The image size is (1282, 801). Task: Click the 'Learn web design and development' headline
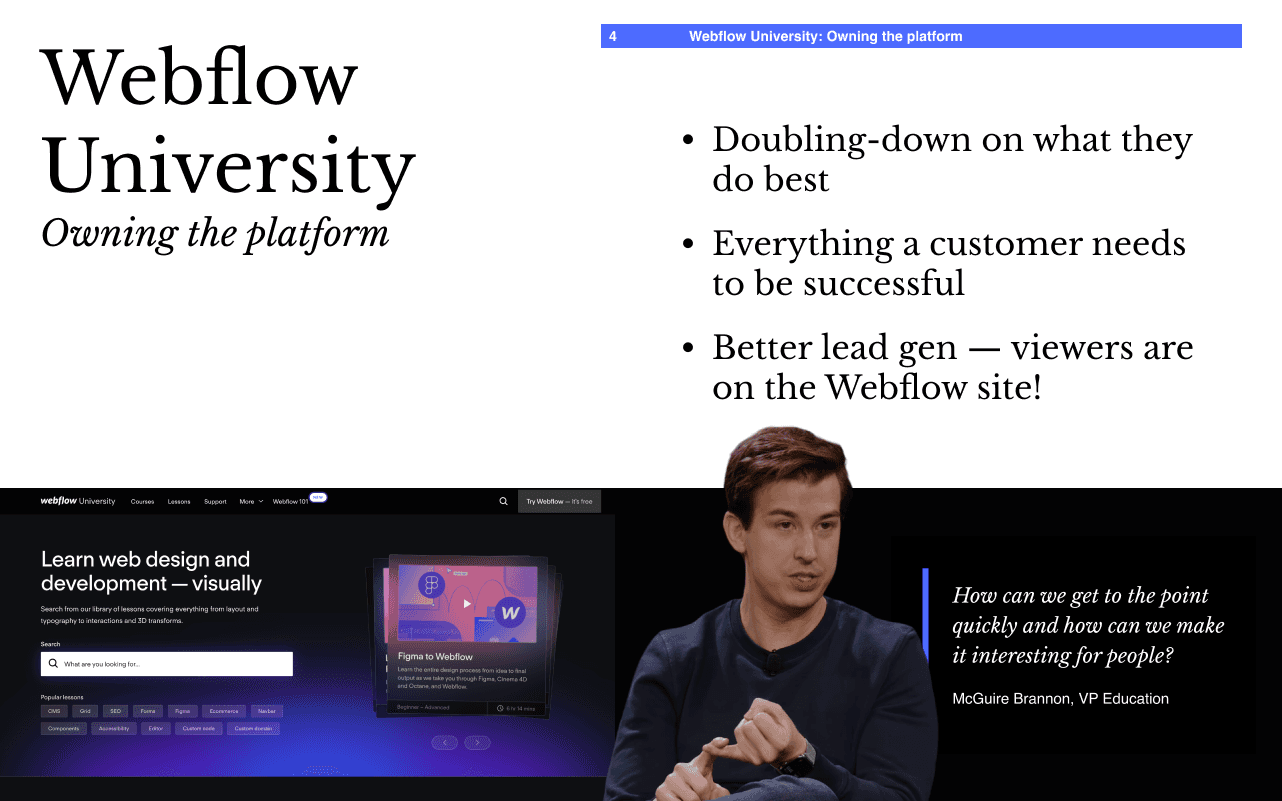pos(151,571)
